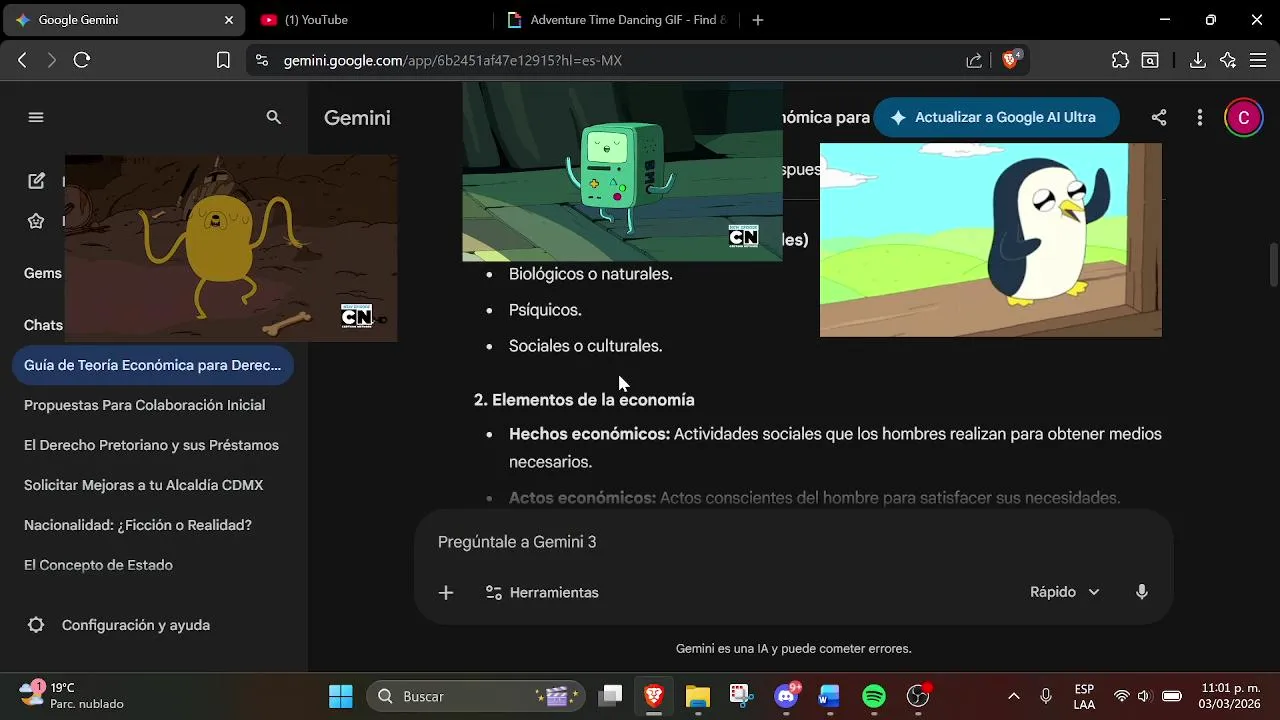Open chat El Concepto de Estado

[99, 565]
